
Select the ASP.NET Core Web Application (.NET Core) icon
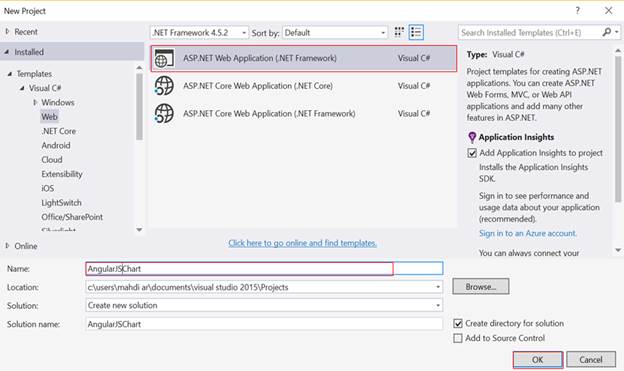point(164,86)
